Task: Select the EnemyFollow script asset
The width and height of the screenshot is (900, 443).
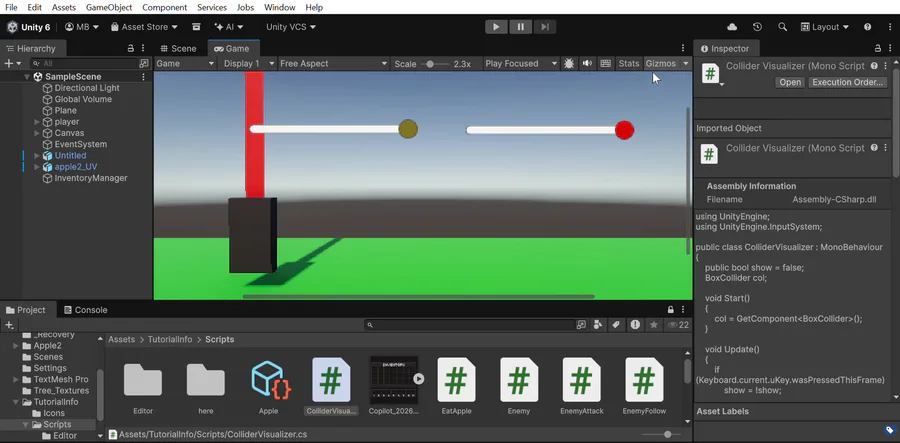Action: pyautogui.click(x=644, y=379)
